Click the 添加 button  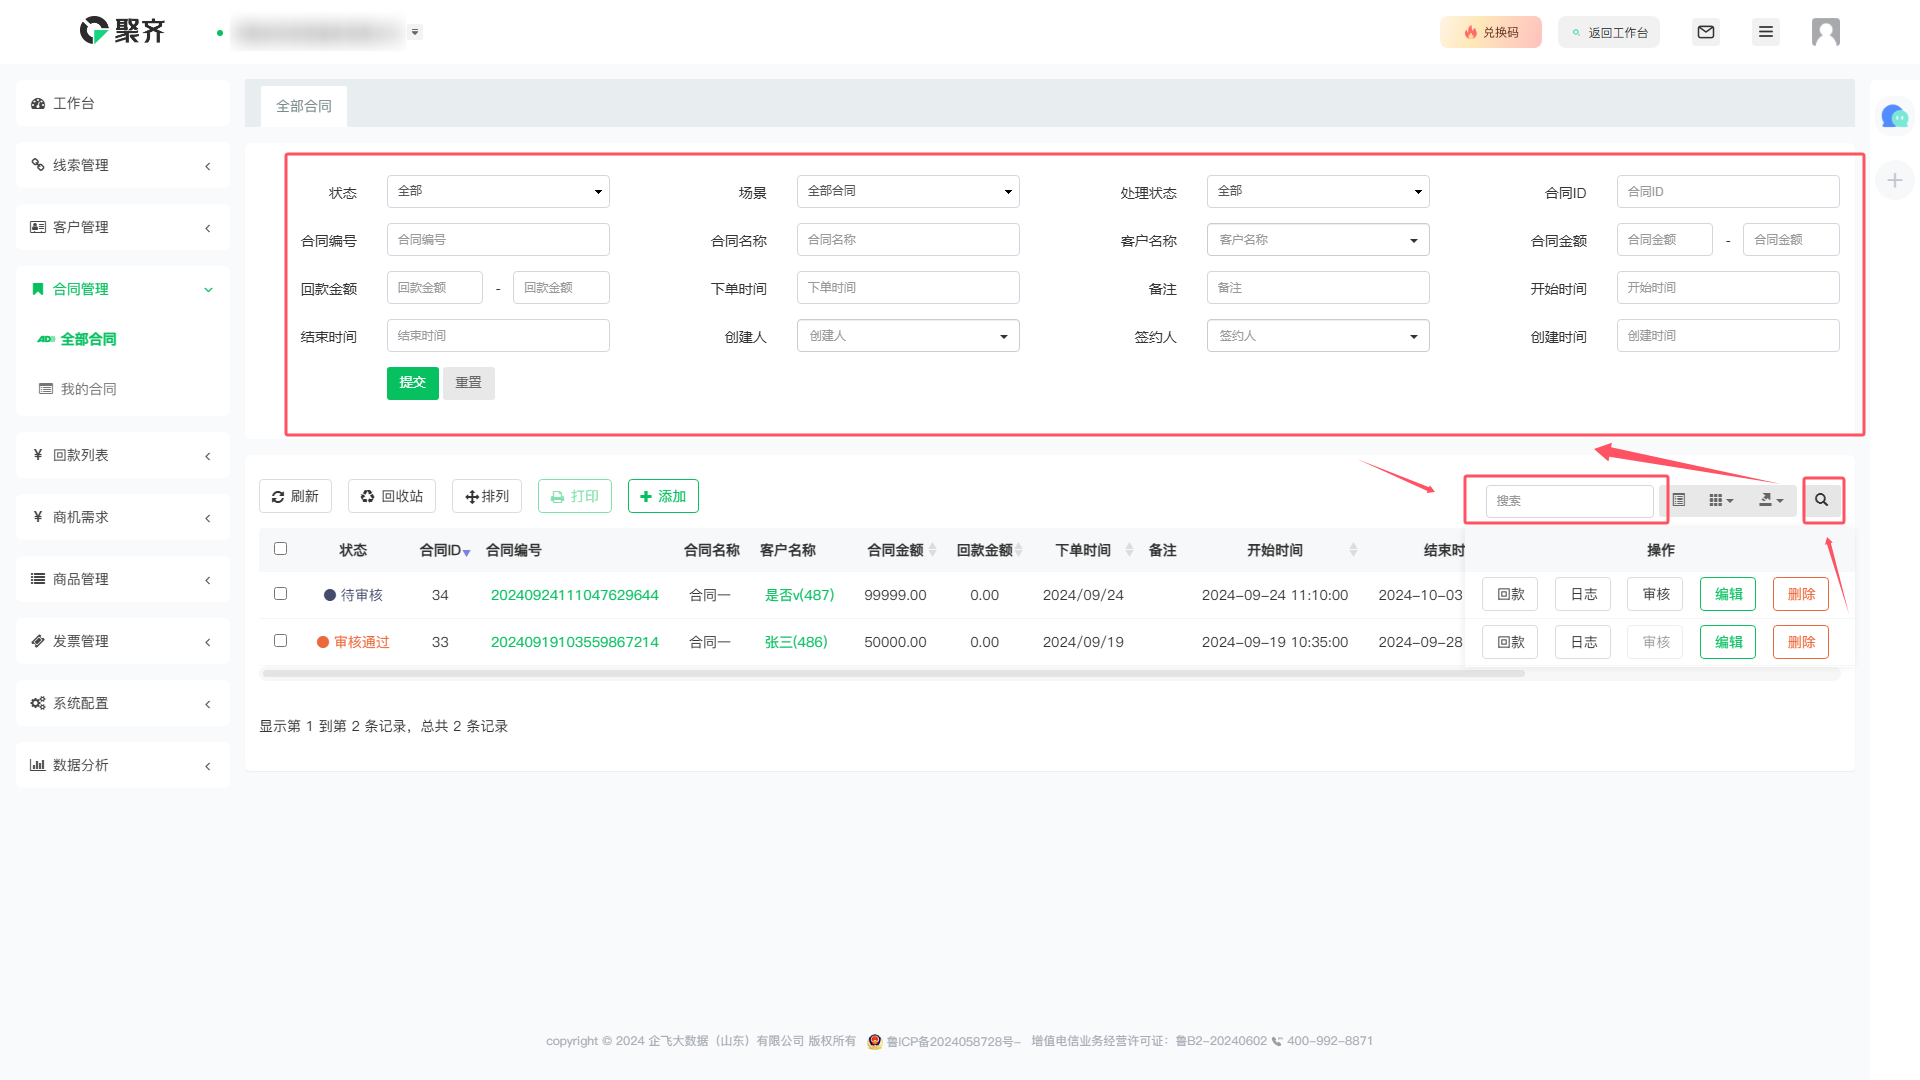pyautogui.click(x=663, y=496)
